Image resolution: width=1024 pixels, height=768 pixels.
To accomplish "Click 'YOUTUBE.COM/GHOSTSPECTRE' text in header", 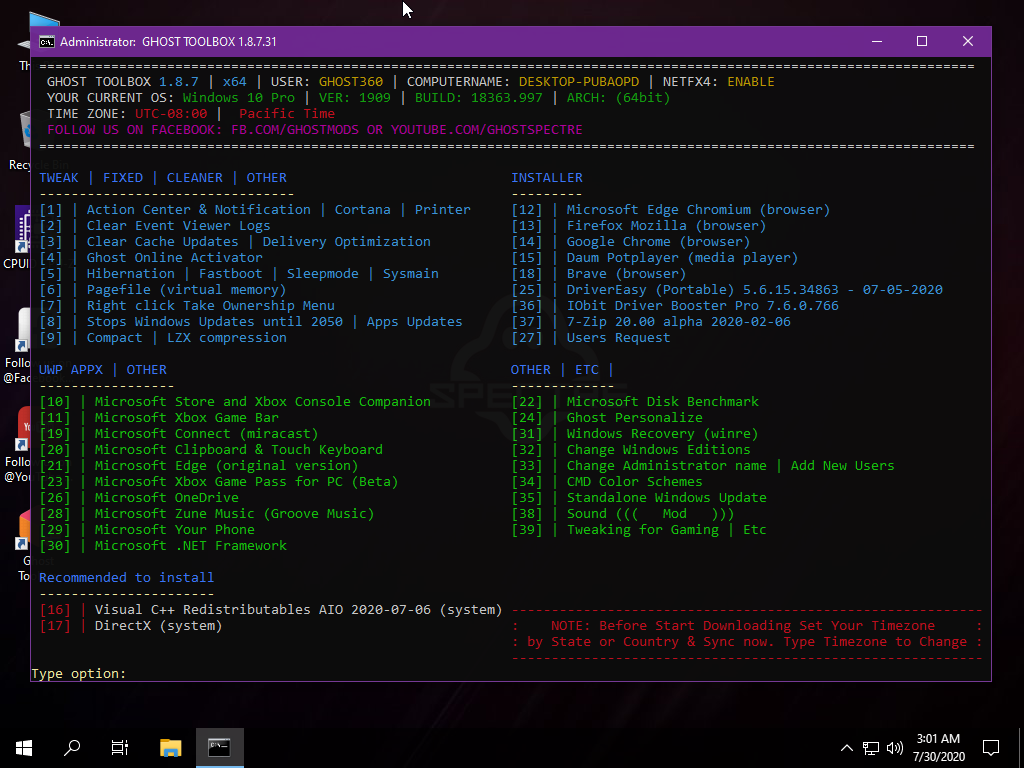I will [487, 130].
